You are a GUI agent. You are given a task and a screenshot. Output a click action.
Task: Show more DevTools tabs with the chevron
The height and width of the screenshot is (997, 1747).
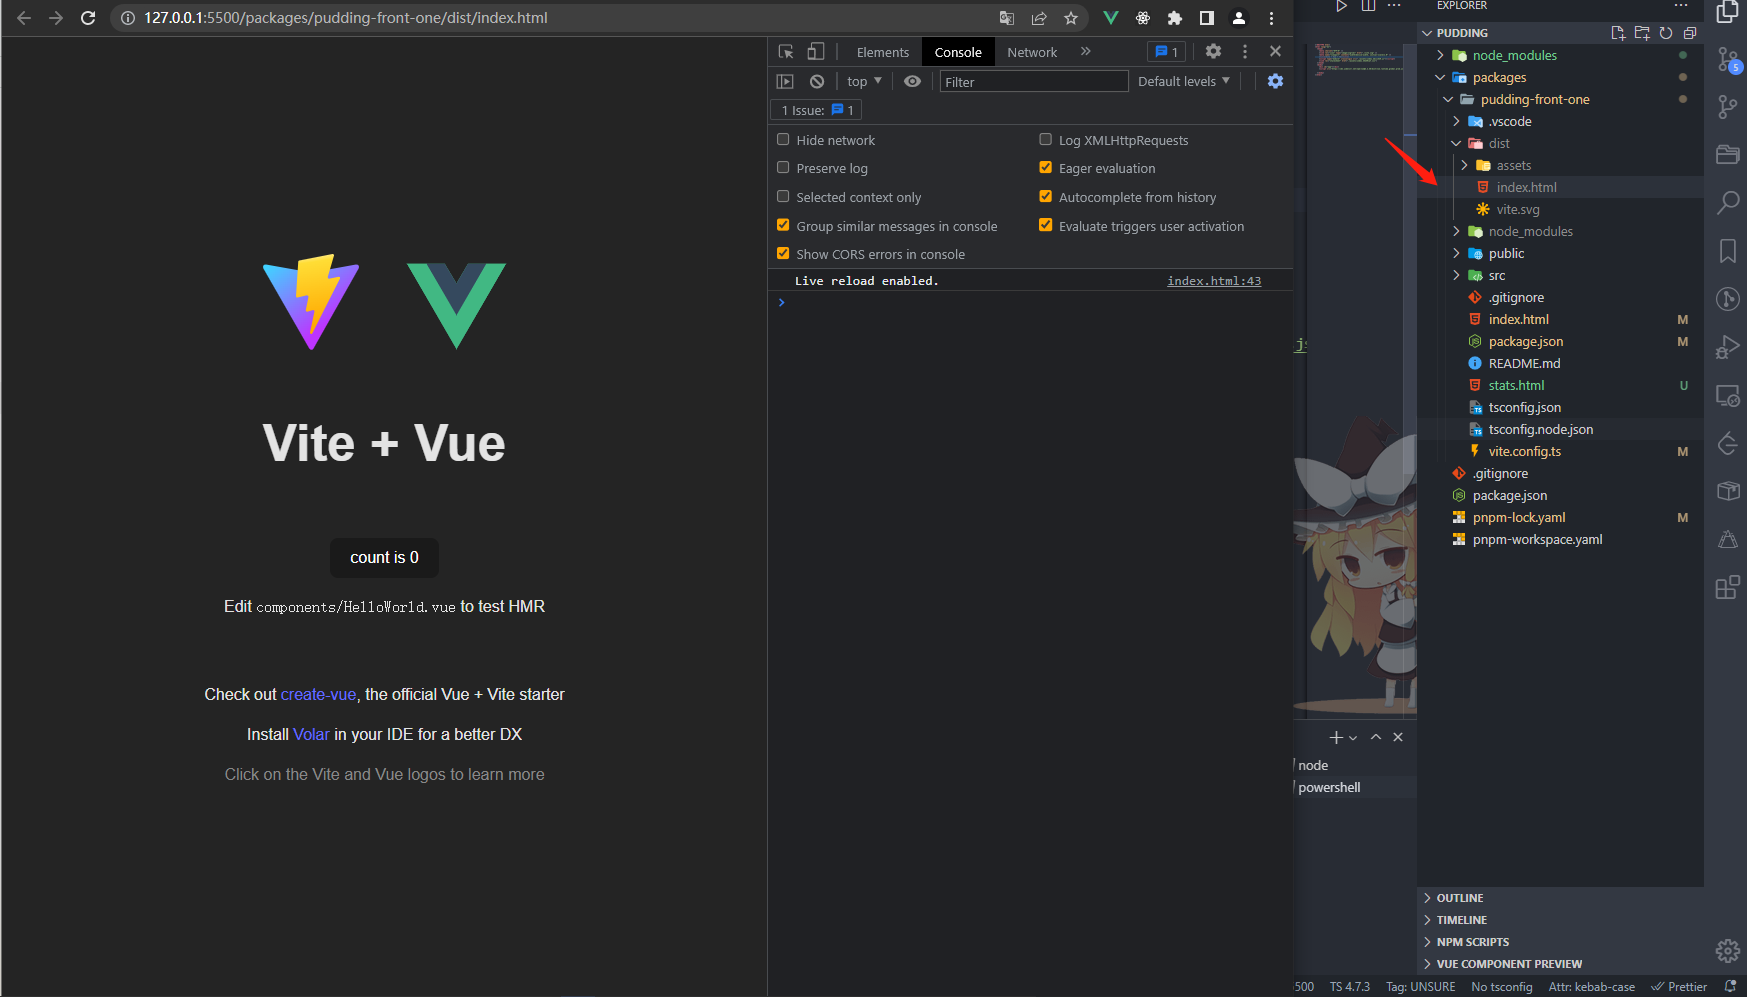click(x=1085, y=51)
